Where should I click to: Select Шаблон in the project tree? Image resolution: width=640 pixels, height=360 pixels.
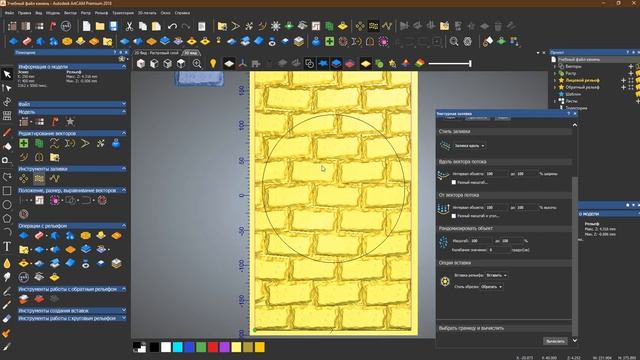573,94
